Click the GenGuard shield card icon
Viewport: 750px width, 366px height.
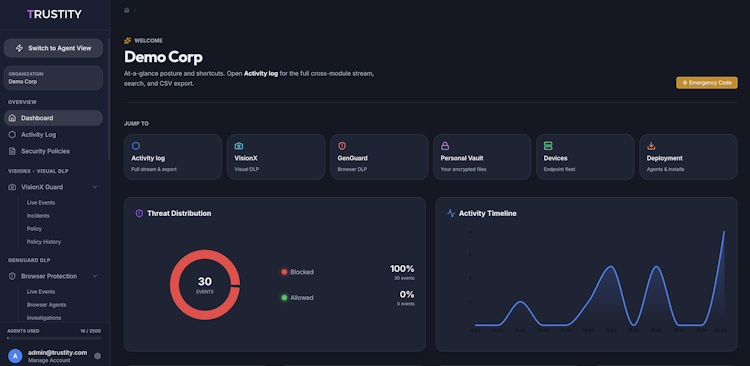pyautogui.click(x=342, y=146)
